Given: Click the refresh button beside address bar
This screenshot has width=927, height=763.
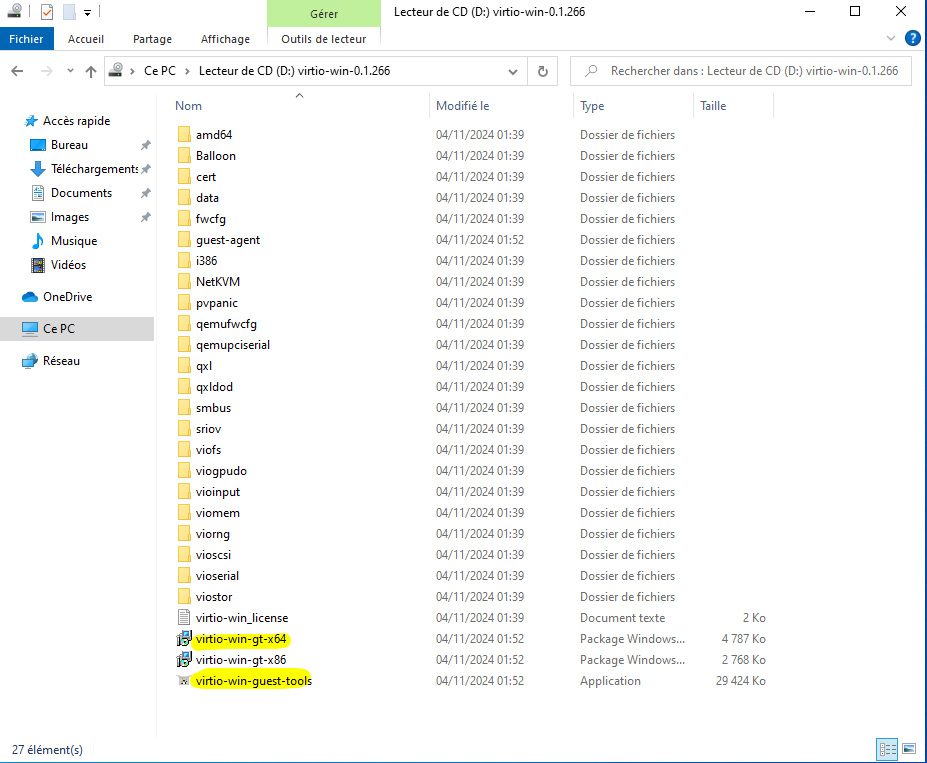Looking at the screenshot, I should tap(542, 71).
